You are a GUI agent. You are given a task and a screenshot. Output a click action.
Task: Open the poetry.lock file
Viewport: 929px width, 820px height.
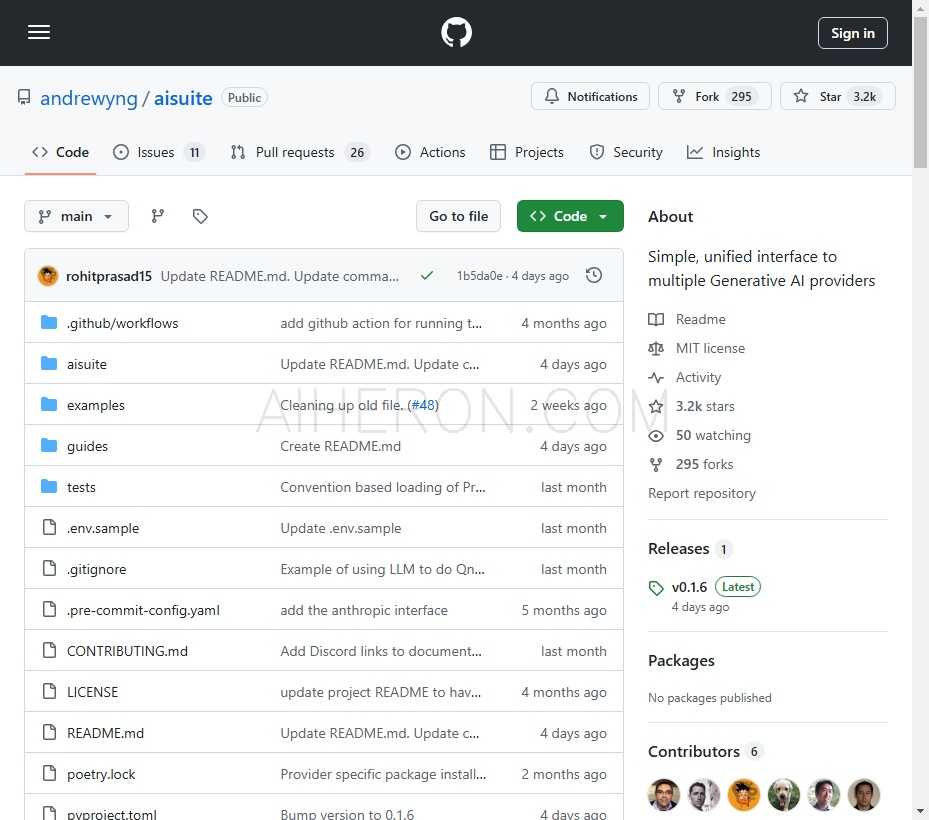coord(101,774)
